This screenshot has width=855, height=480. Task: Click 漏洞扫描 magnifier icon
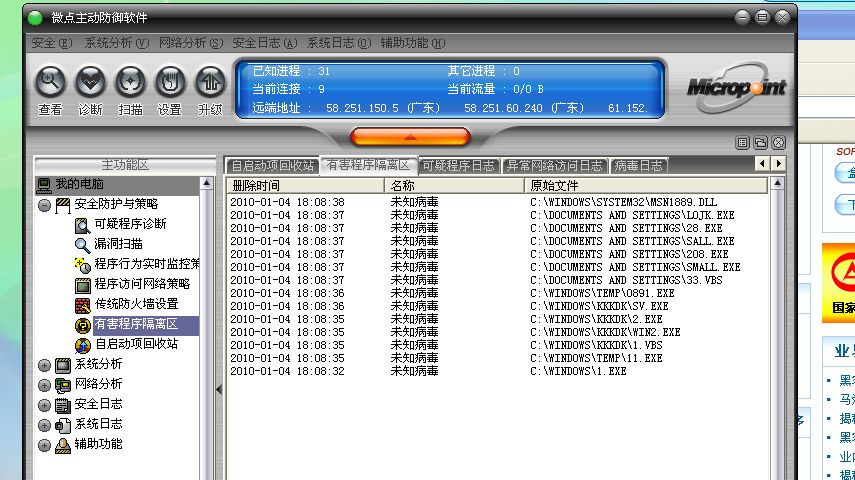tap(82, 245)
